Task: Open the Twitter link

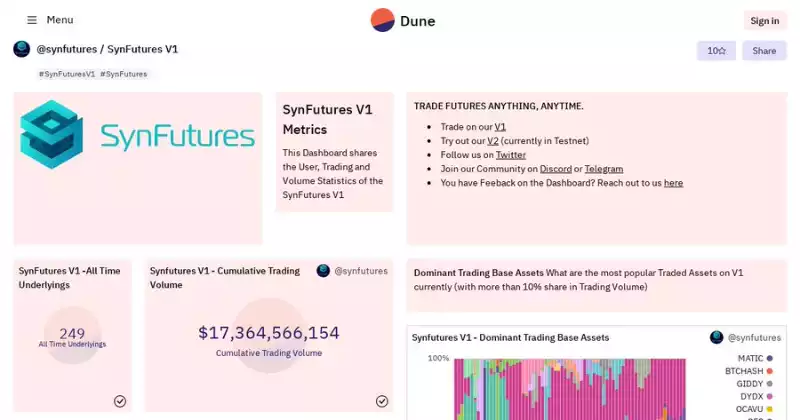Action: (x=510, y=155)
